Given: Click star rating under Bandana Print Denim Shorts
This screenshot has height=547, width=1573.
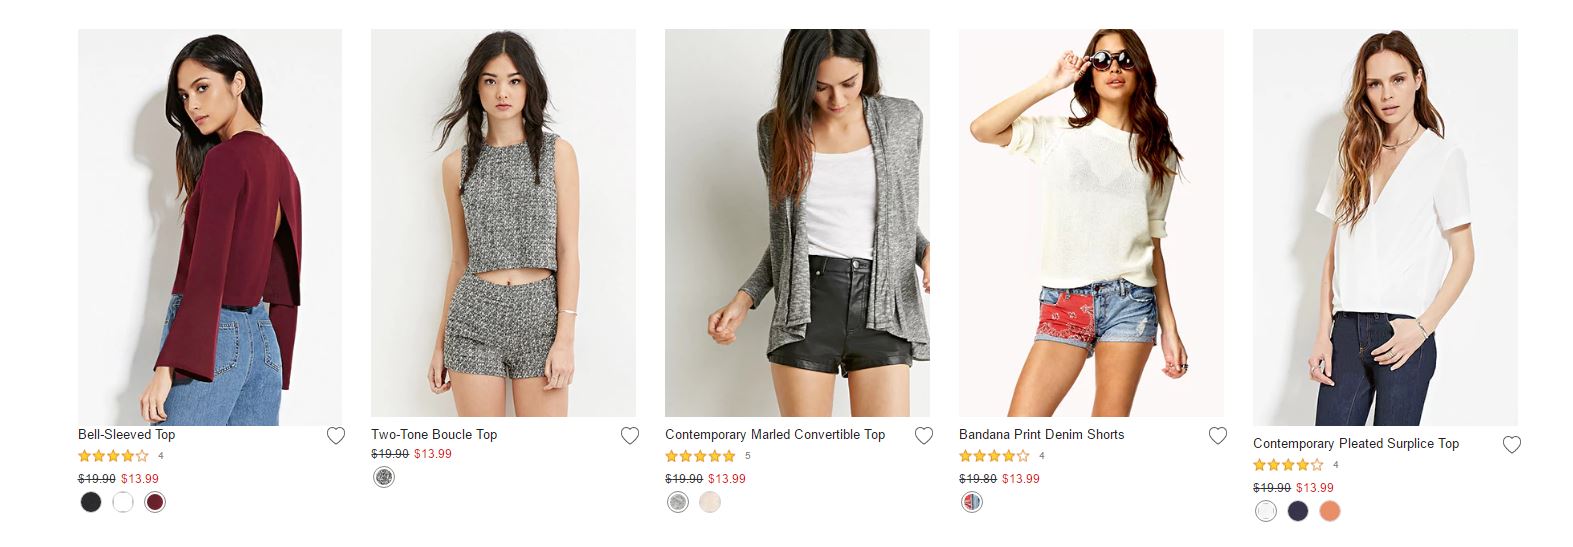Looking at the screenshot, I should [994, 456].
